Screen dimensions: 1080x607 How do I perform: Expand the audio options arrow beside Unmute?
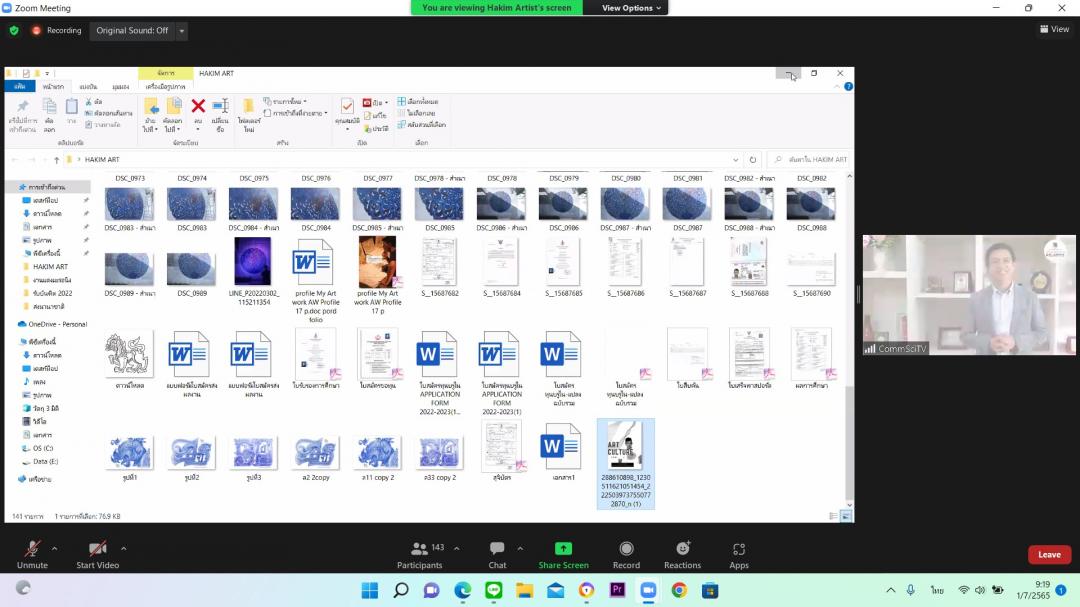(54, 548)
